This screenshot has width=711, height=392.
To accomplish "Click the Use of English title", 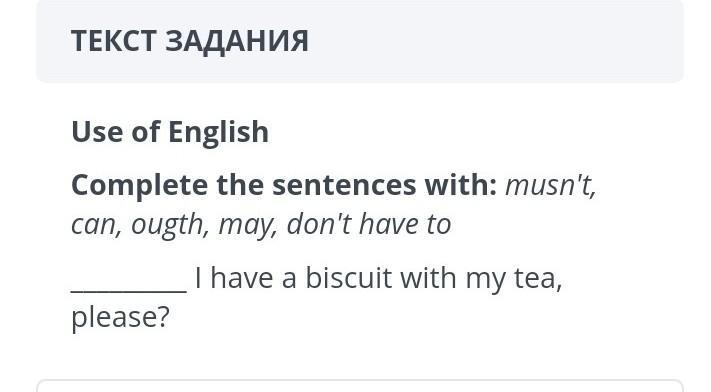I will 170,132.
